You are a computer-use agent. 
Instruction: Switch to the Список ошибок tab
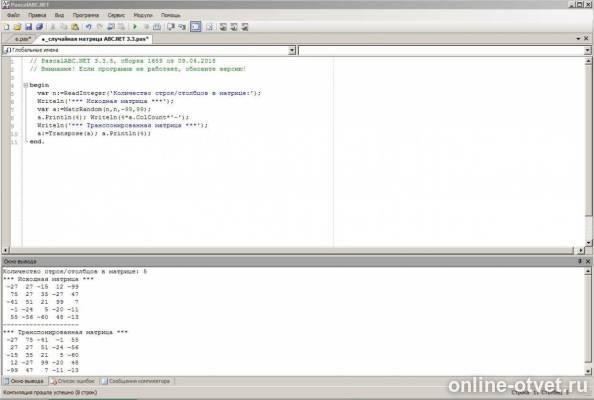pyautogui.click(x=73, y=381)
